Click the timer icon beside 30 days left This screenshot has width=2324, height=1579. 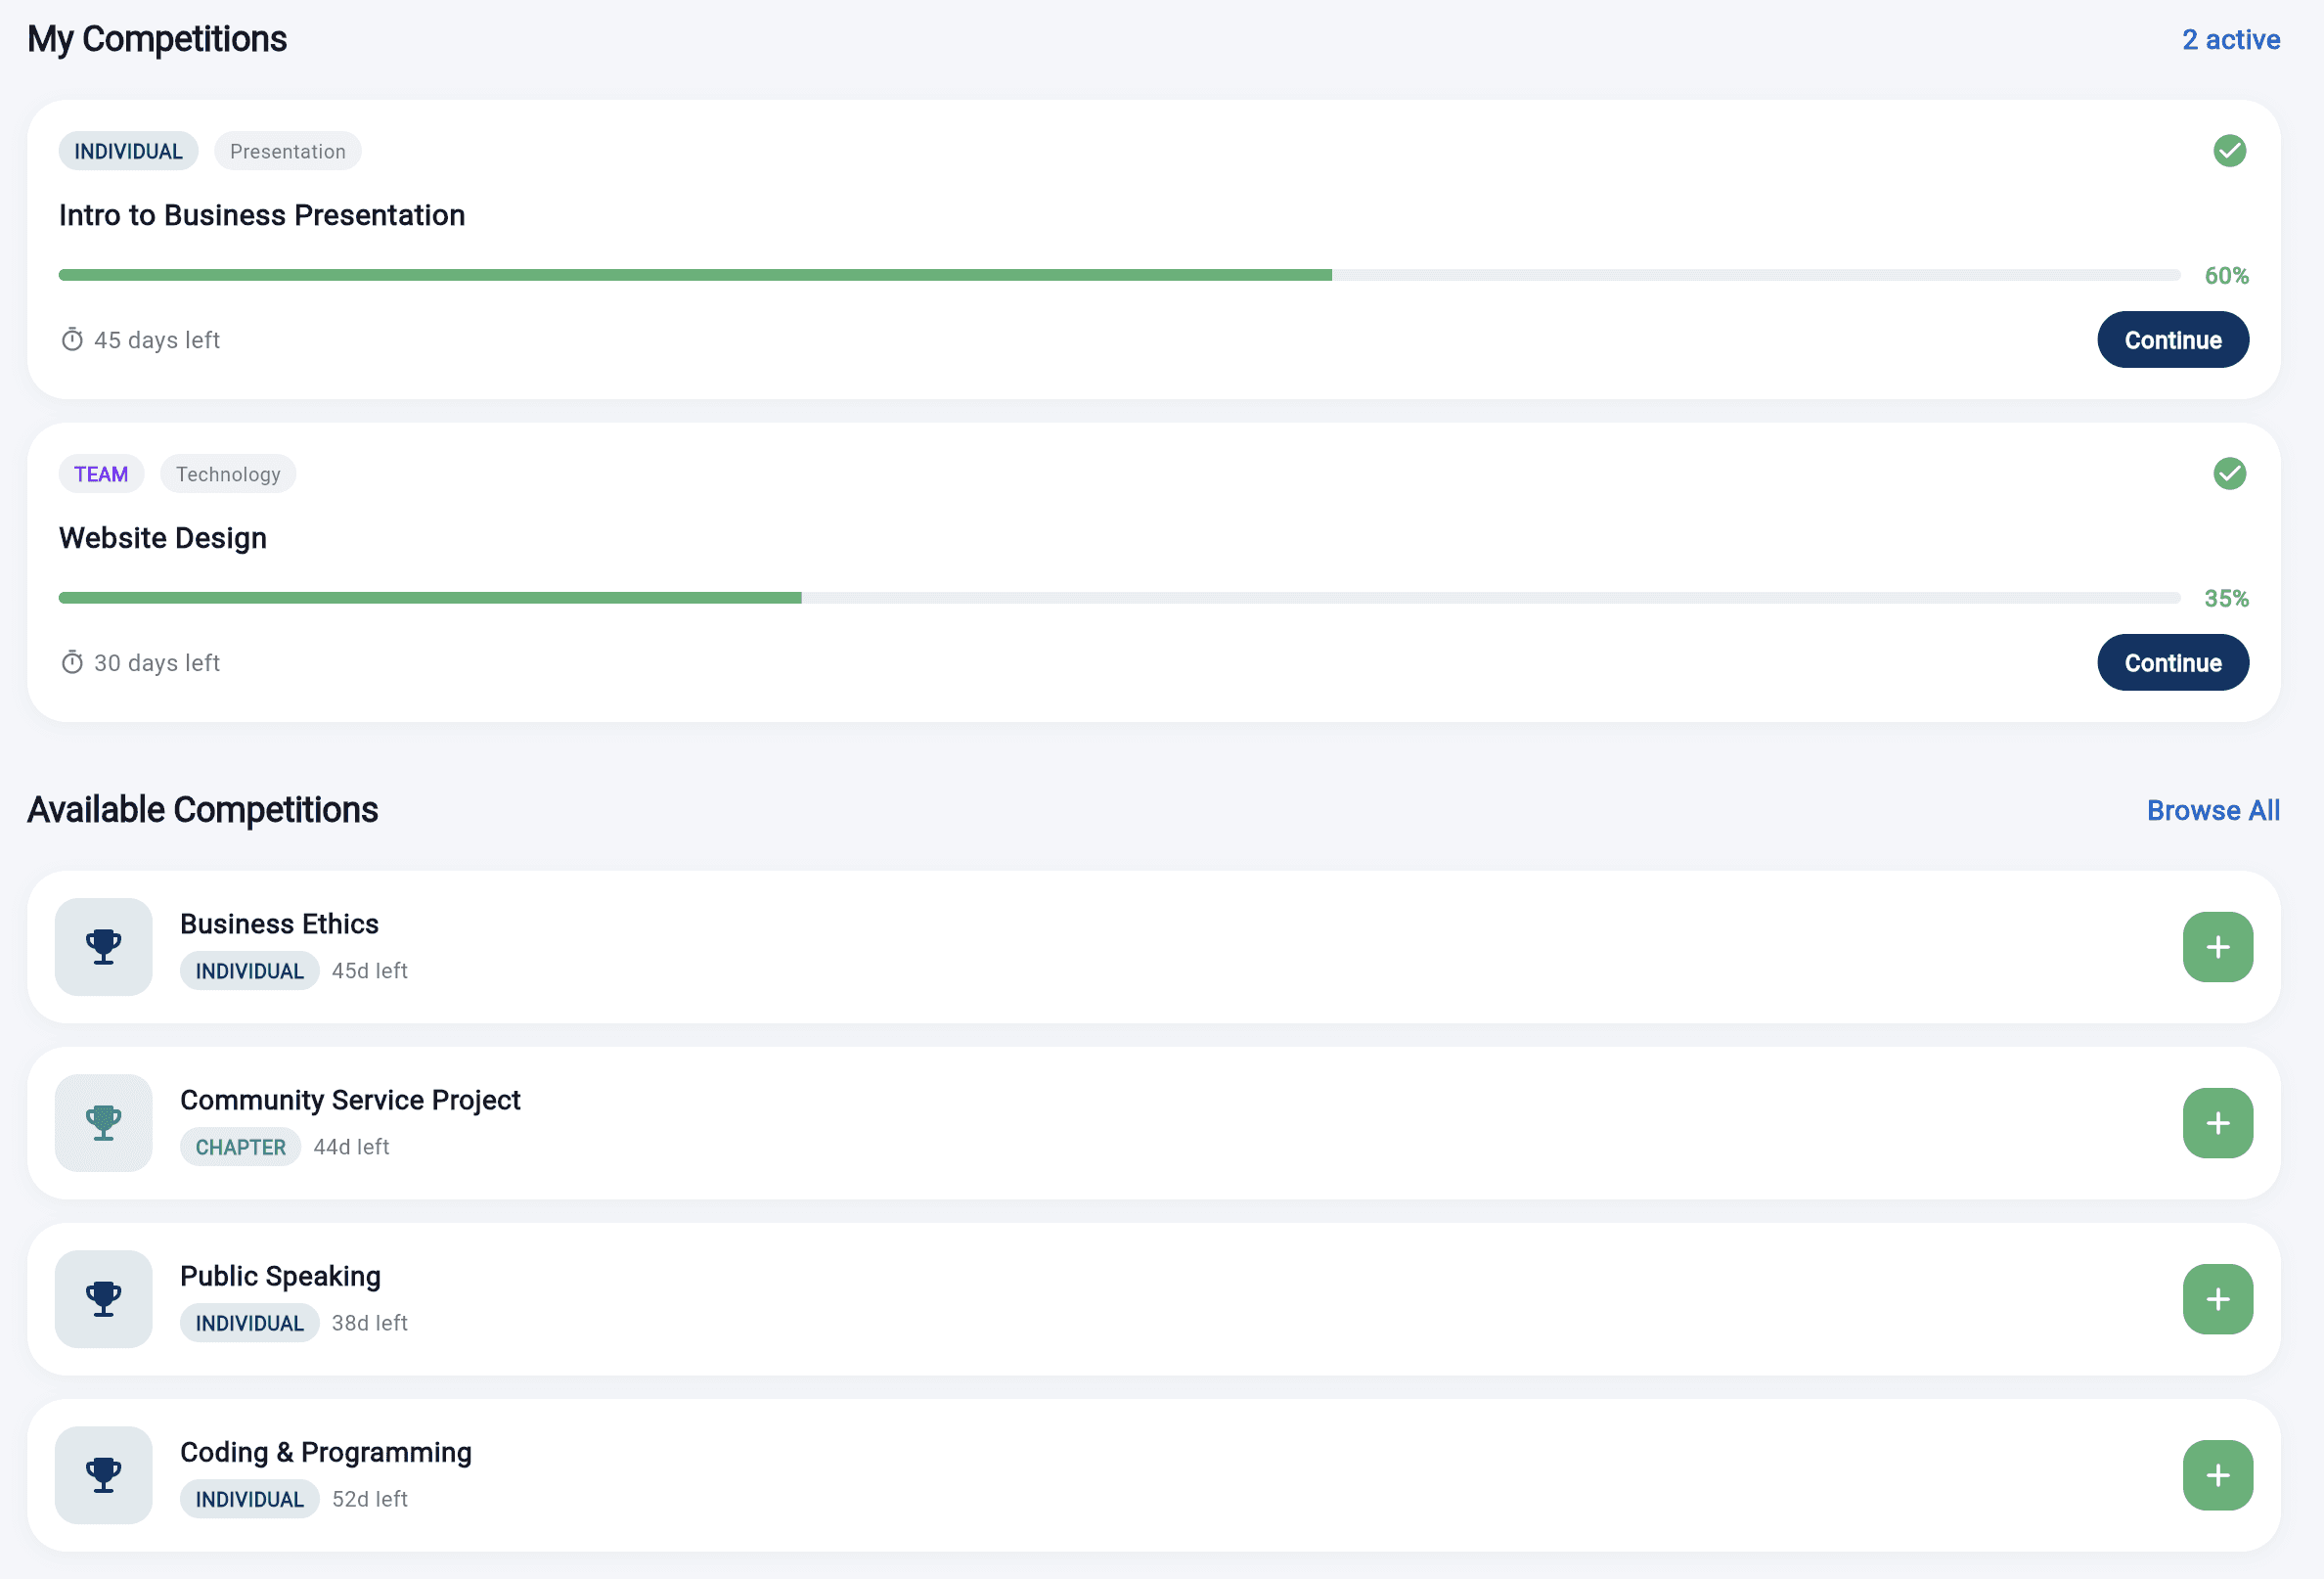click(x=72, y=662)
